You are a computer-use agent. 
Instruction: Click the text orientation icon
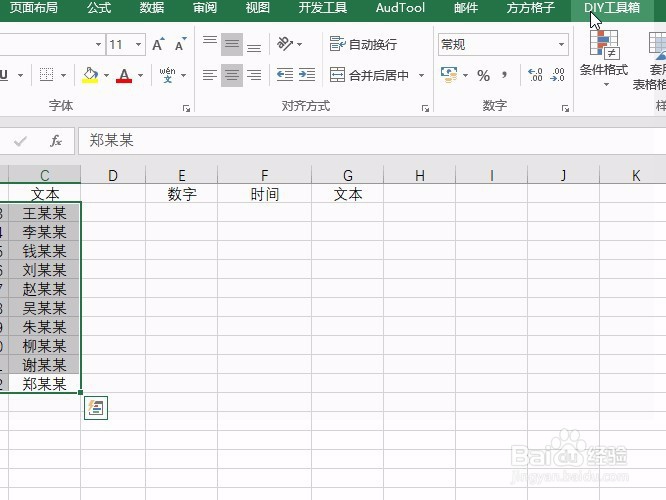point(285,44)
